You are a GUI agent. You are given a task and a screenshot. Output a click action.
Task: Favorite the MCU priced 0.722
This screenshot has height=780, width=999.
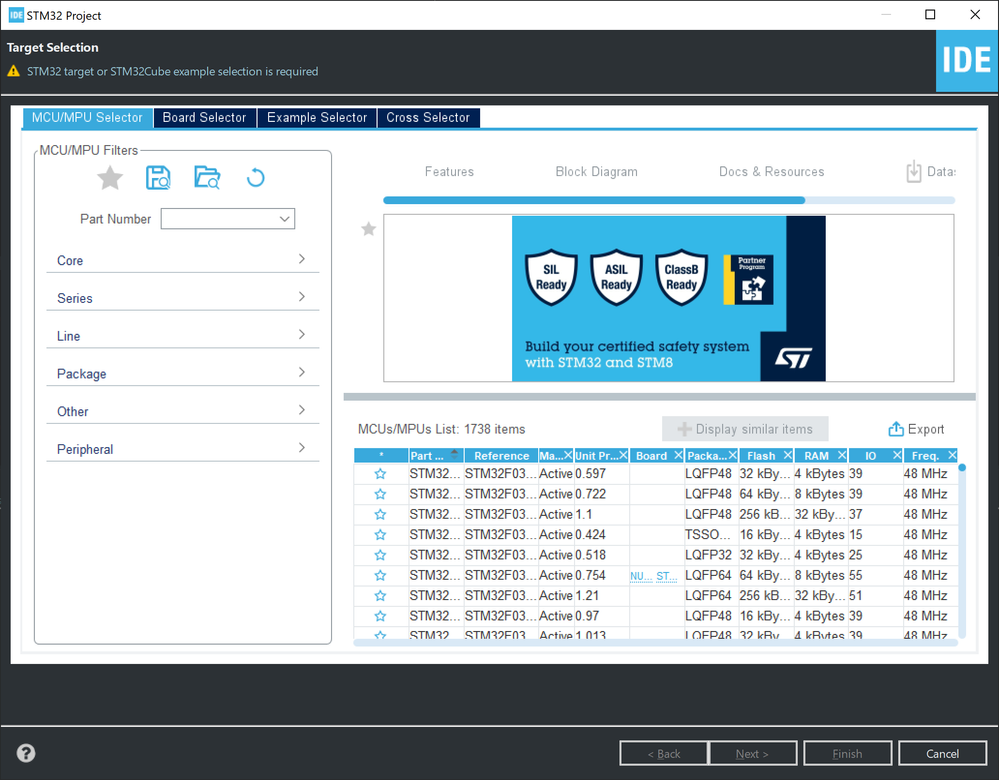(380, 494)
